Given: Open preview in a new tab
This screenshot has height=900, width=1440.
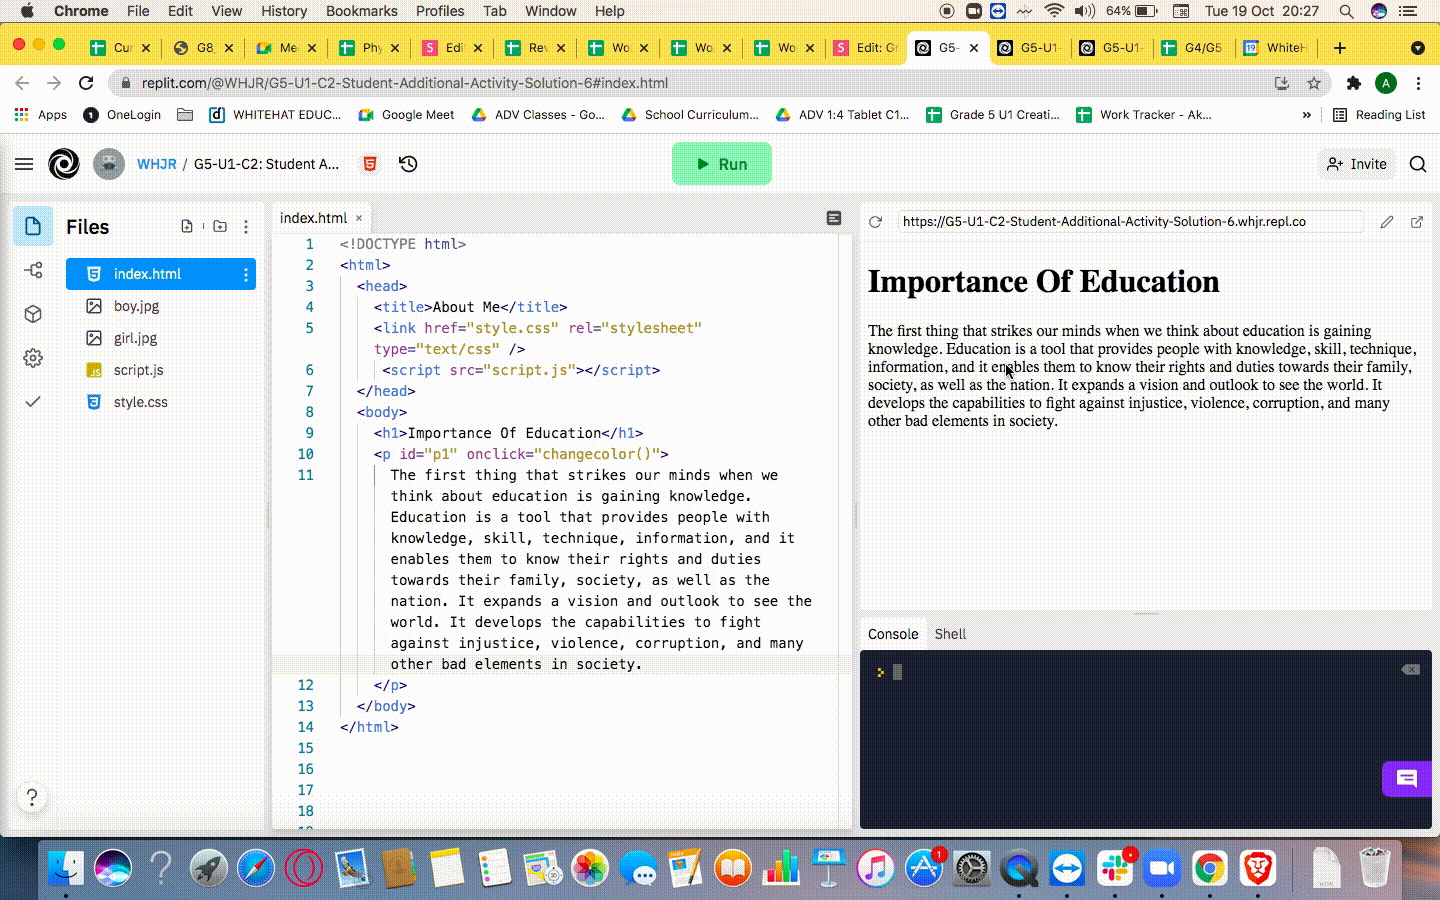Looking at the screenshot, I should (1417, 222).
